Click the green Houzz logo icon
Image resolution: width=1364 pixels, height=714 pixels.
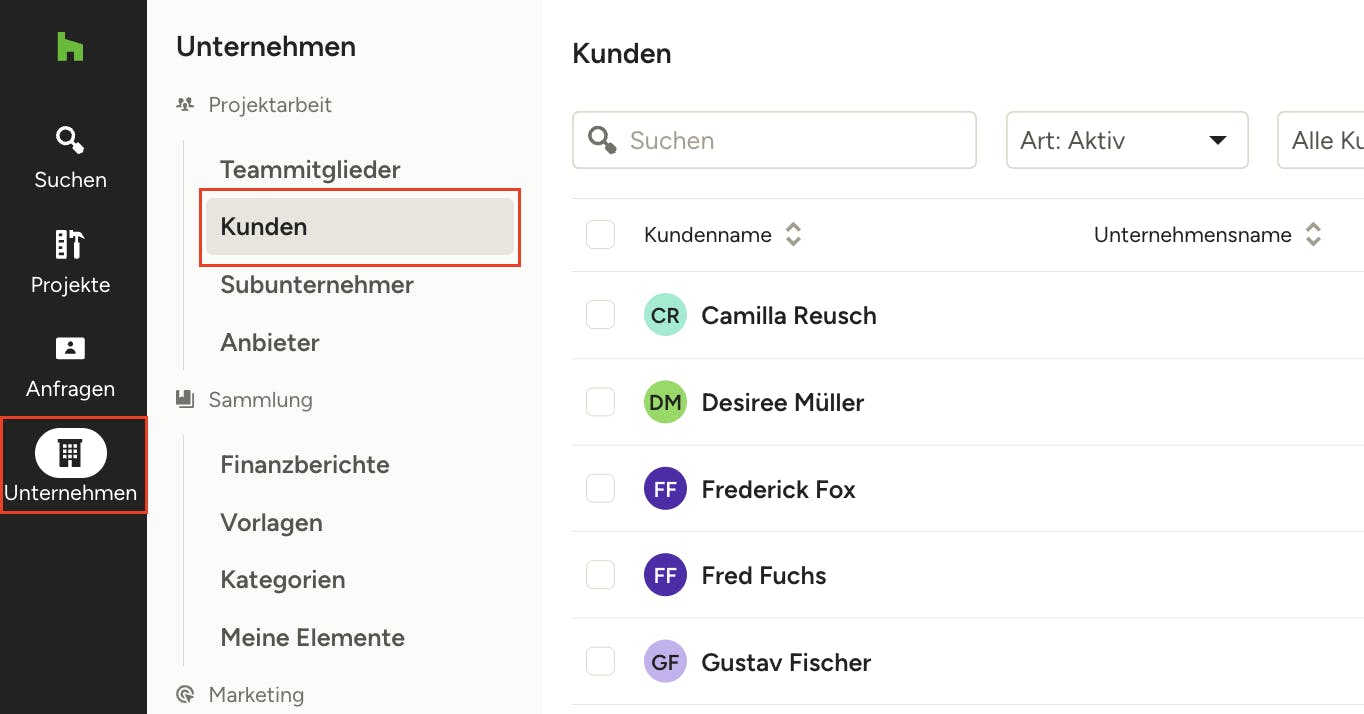click(70, 47)
